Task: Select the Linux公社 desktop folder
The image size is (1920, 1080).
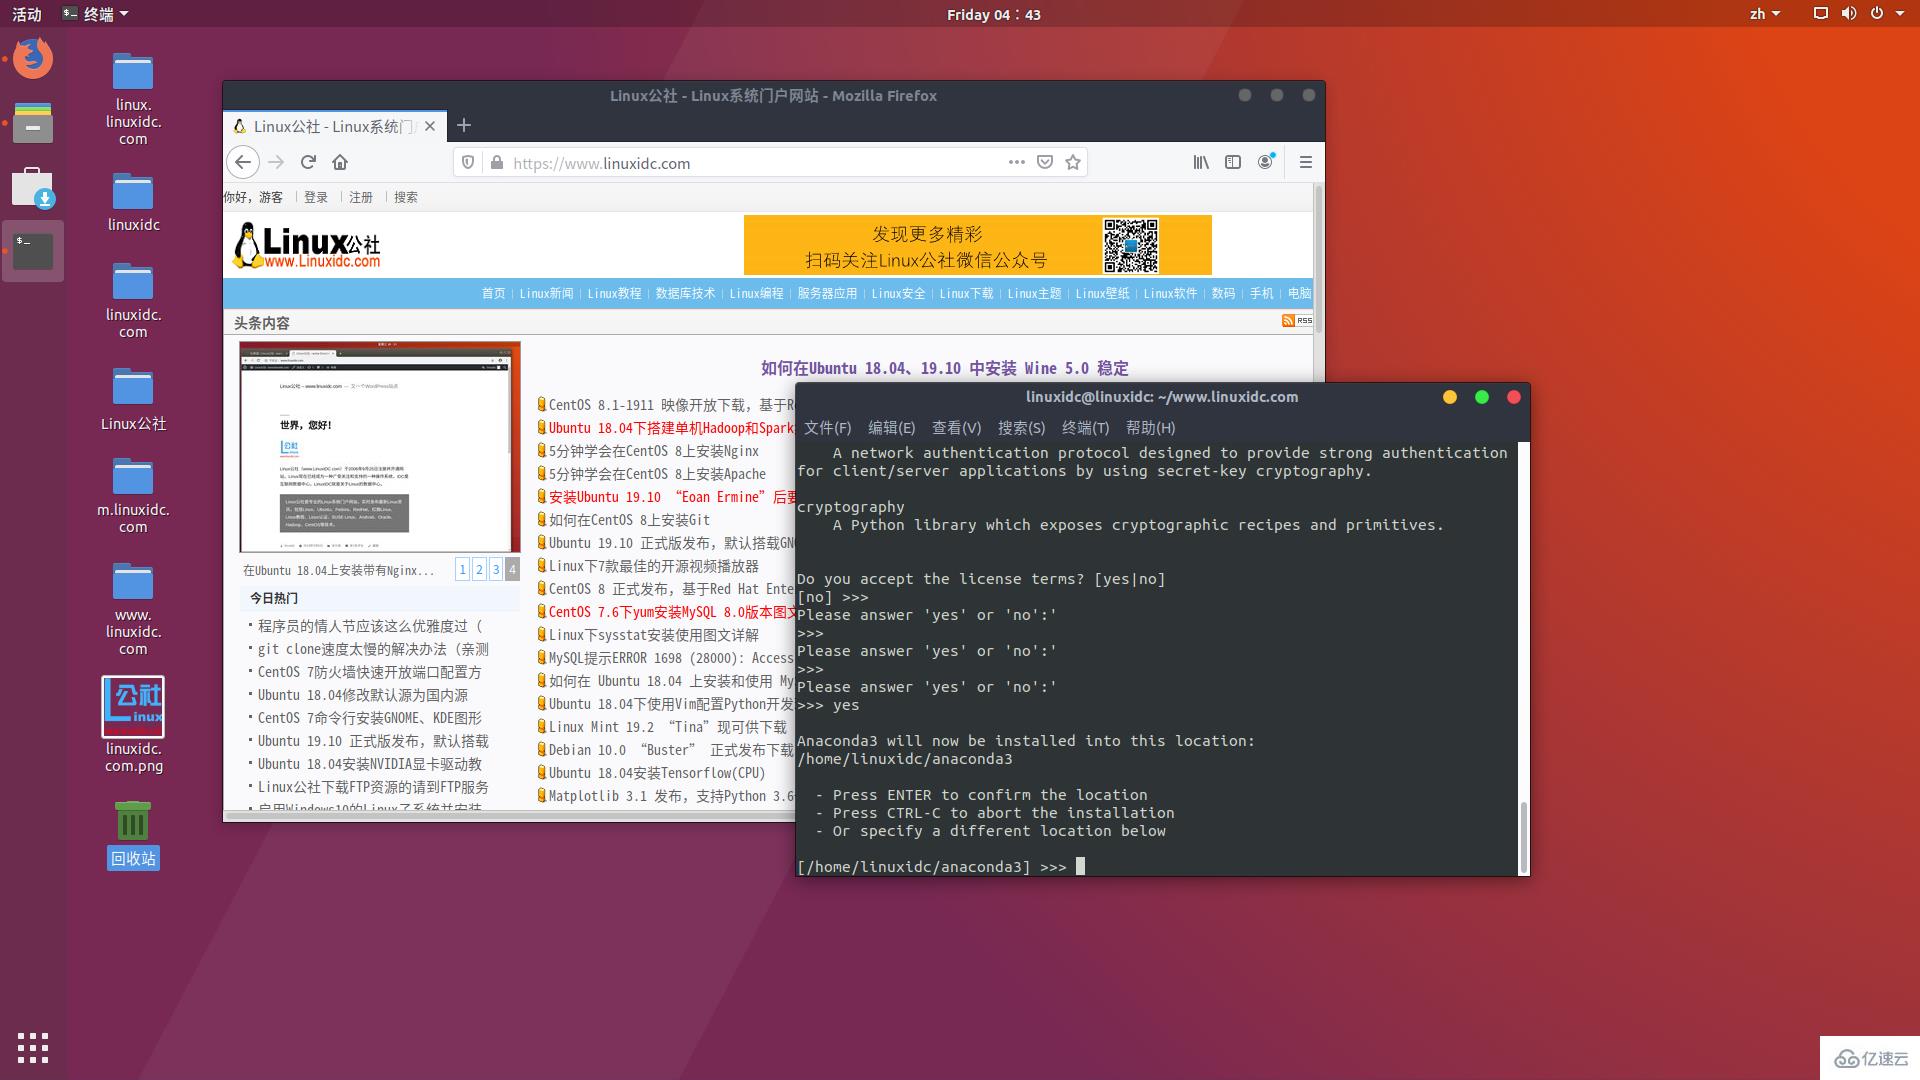Action: (x=133, y=398)
